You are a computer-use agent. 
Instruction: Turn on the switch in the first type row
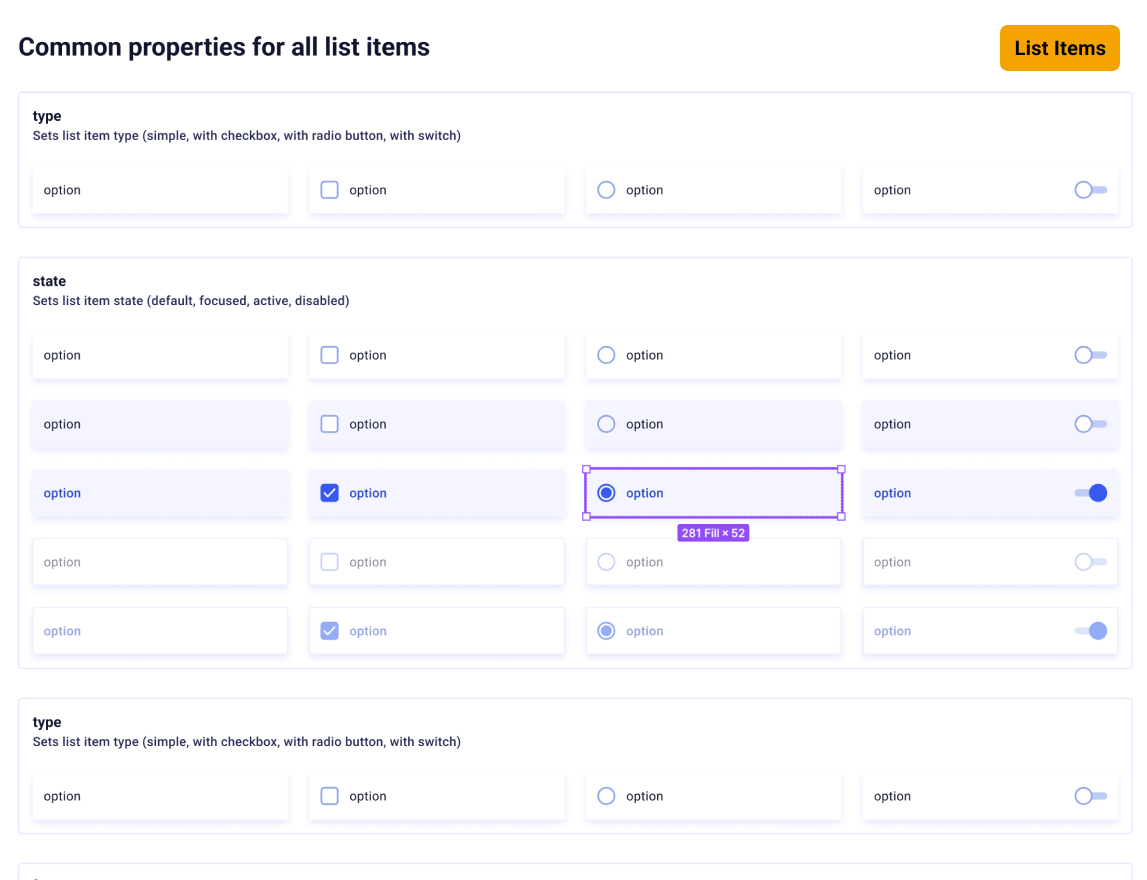click(1092, 189)
